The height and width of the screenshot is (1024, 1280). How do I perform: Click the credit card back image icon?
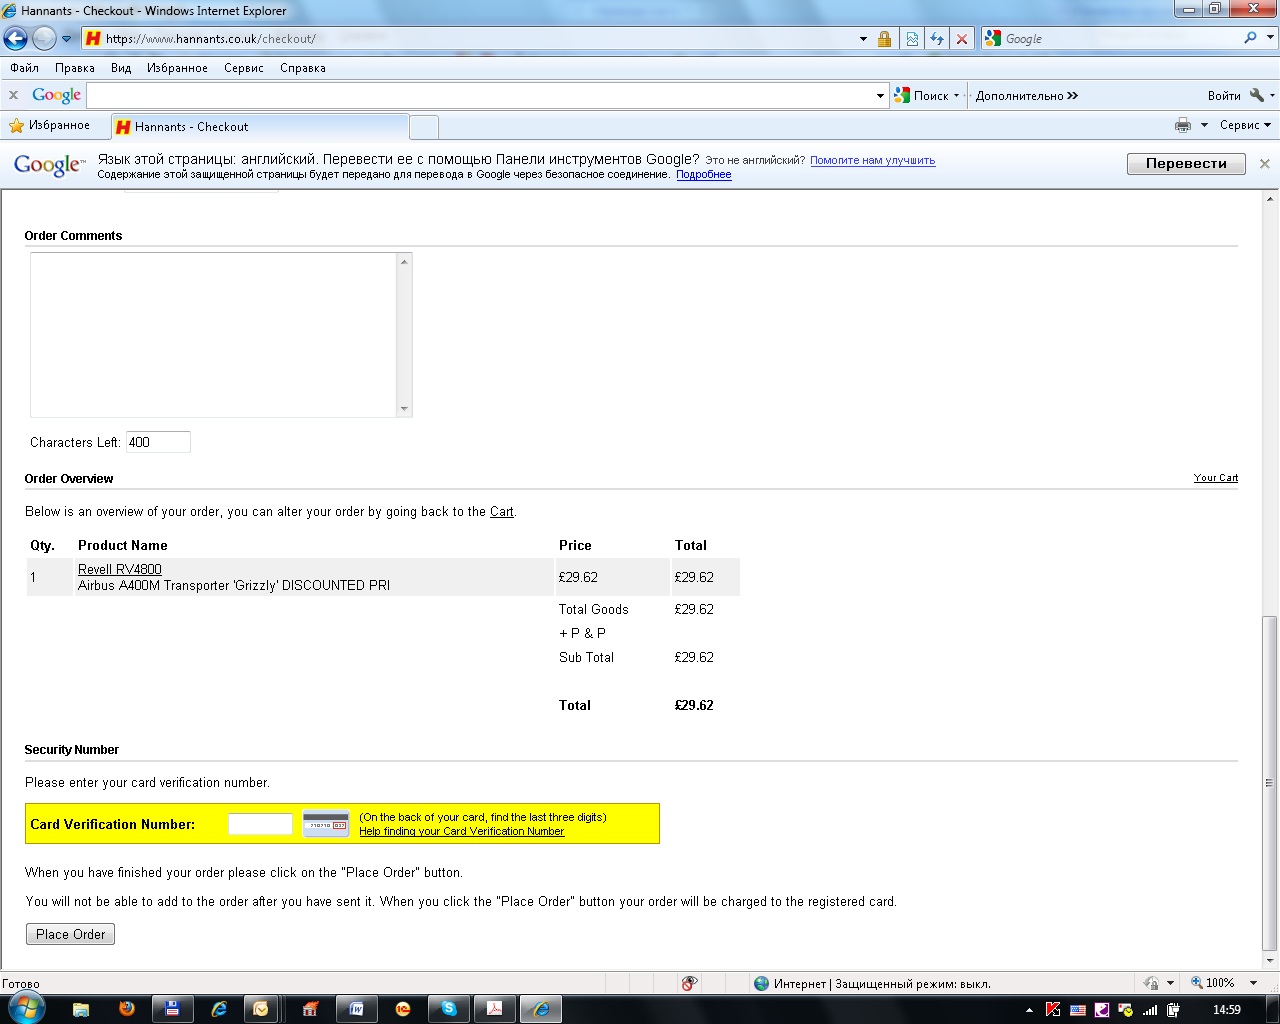pyautogui.click(x=326, y=824)
